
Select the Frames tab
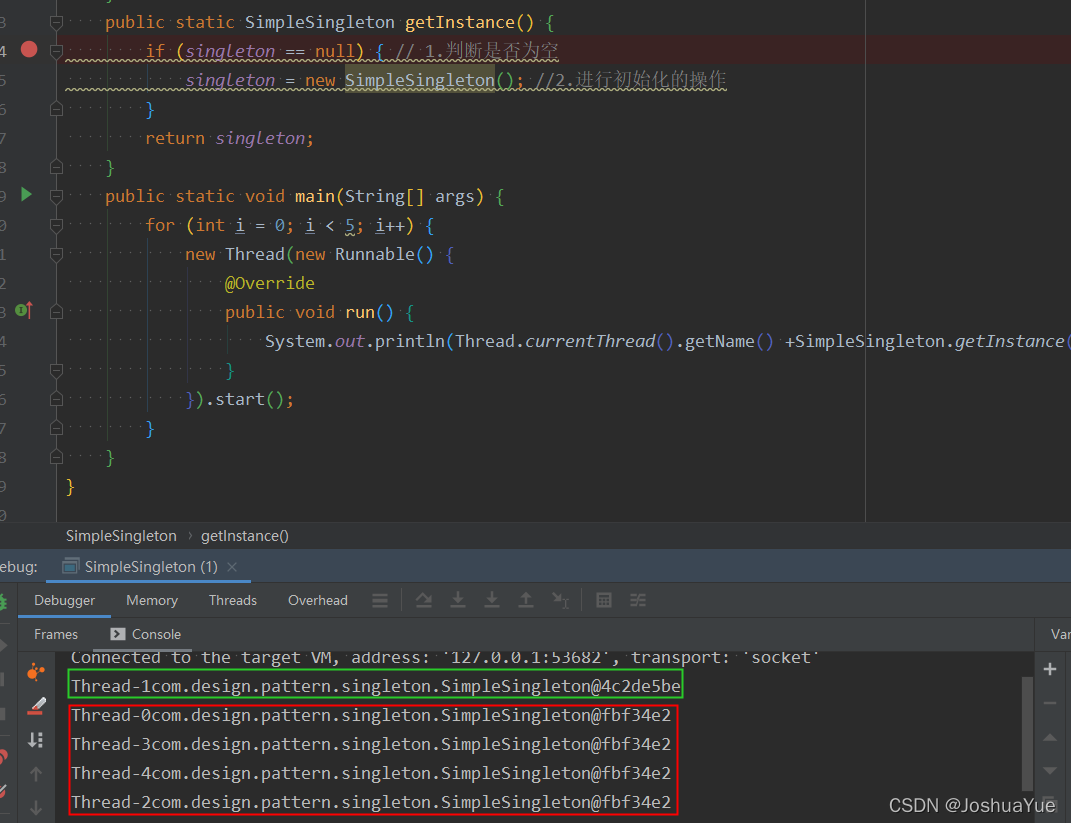[55, 634]
